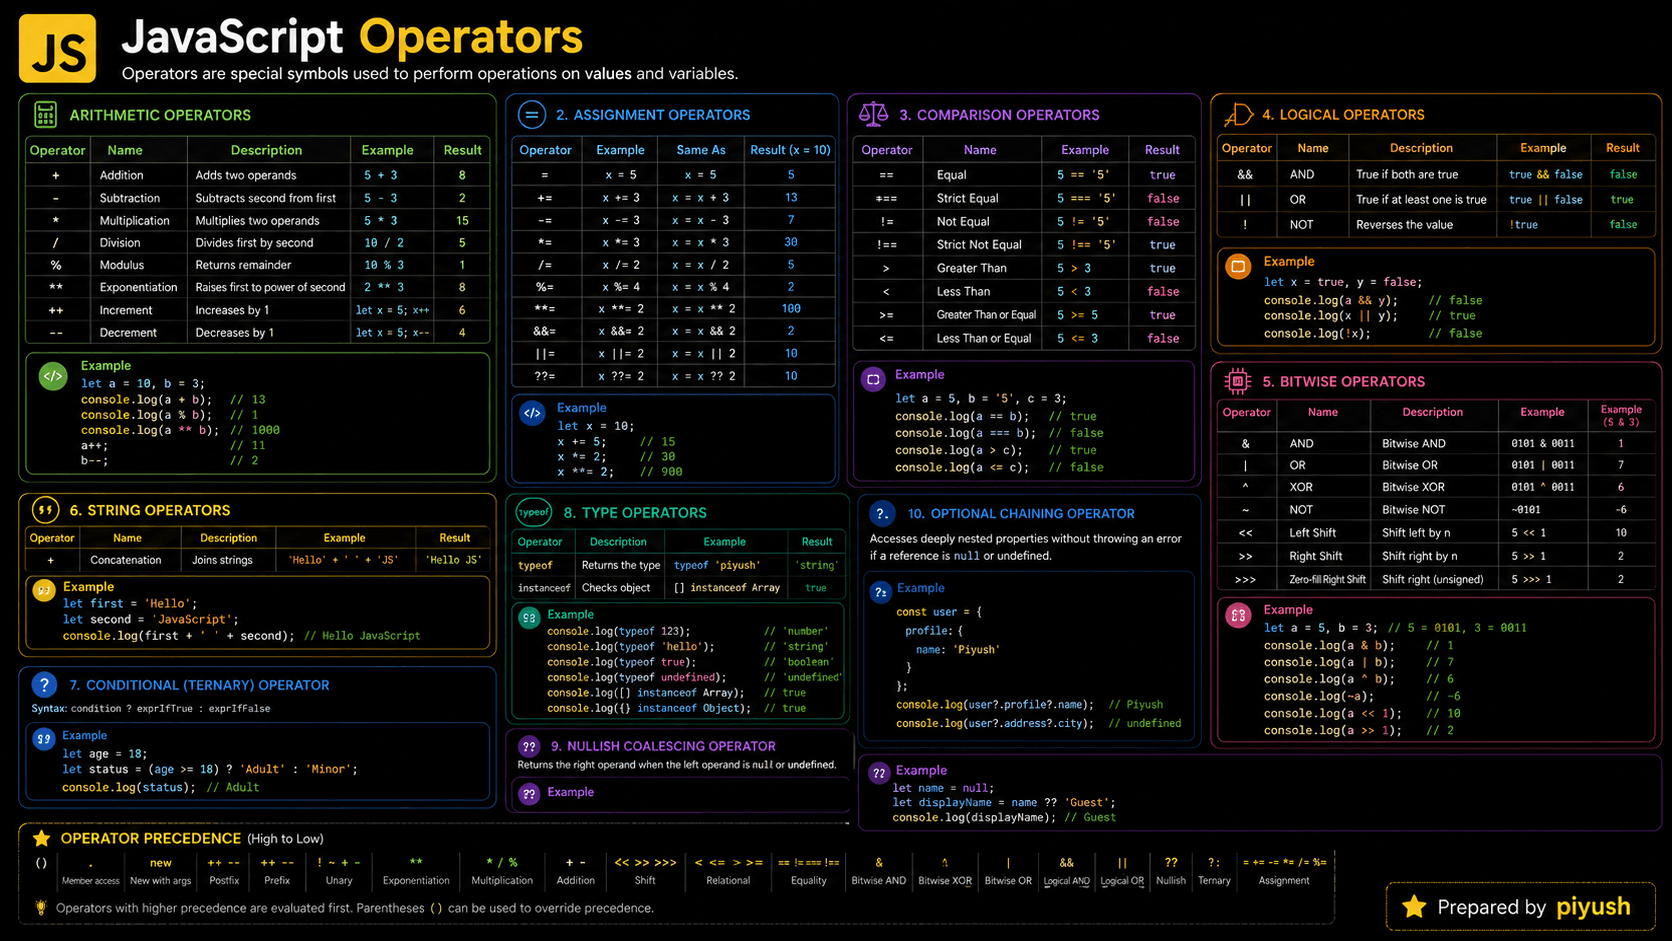
Task: Click the purple icon in Comparison example
Action: tap(873, 379)
